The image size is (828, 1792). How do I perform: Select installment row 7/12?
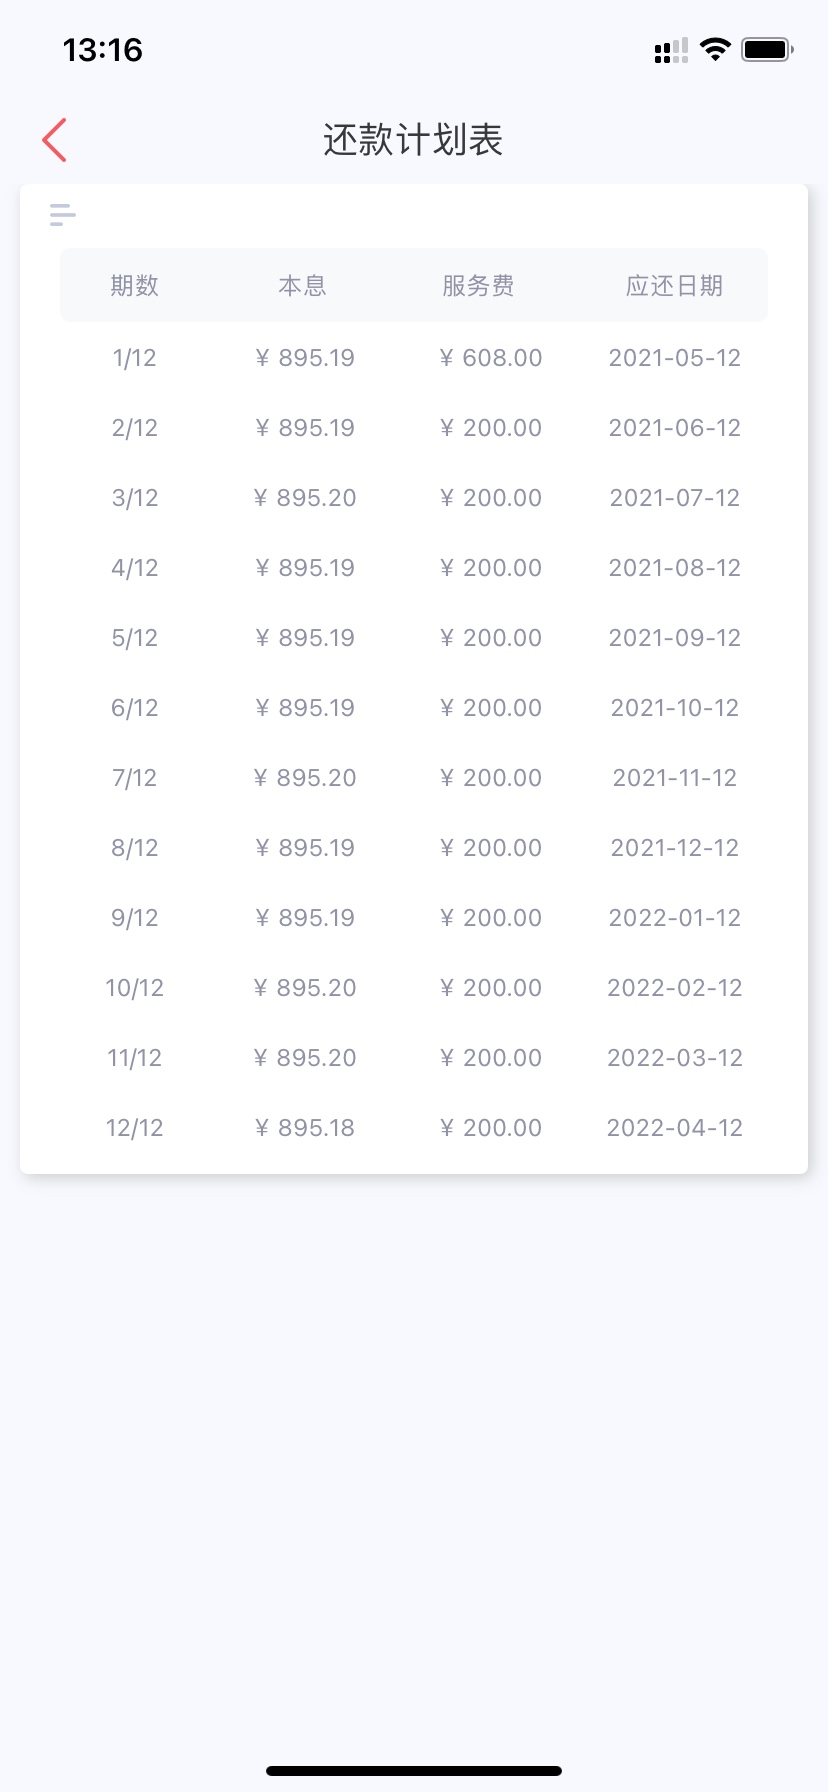tap(414, 778)
